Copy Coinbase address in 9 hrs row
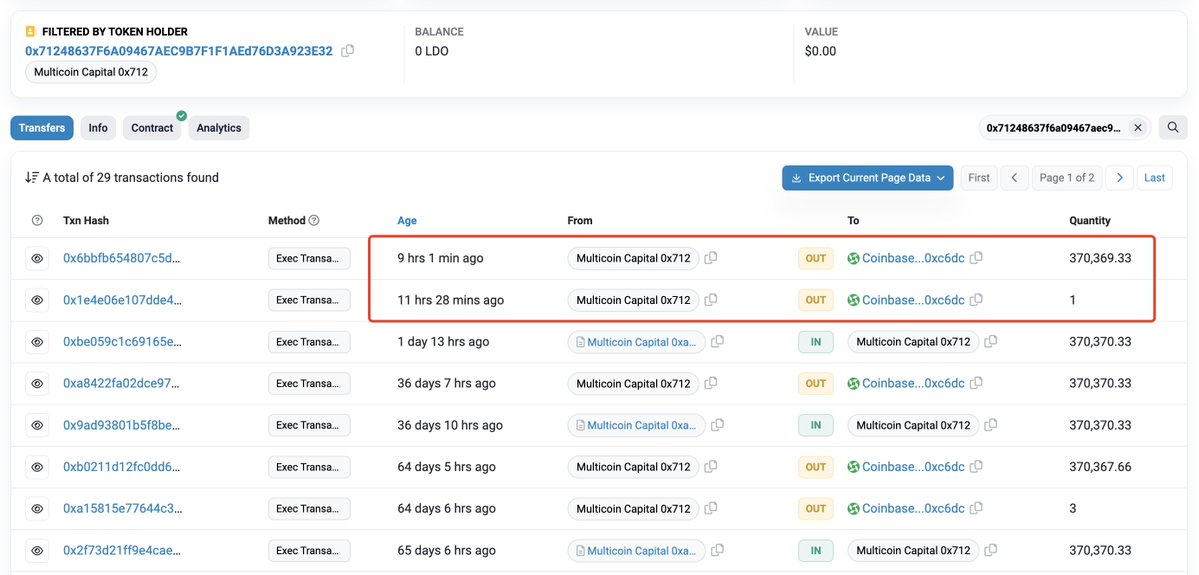This screenshot has width=1199, height=575. pos(976,258)
